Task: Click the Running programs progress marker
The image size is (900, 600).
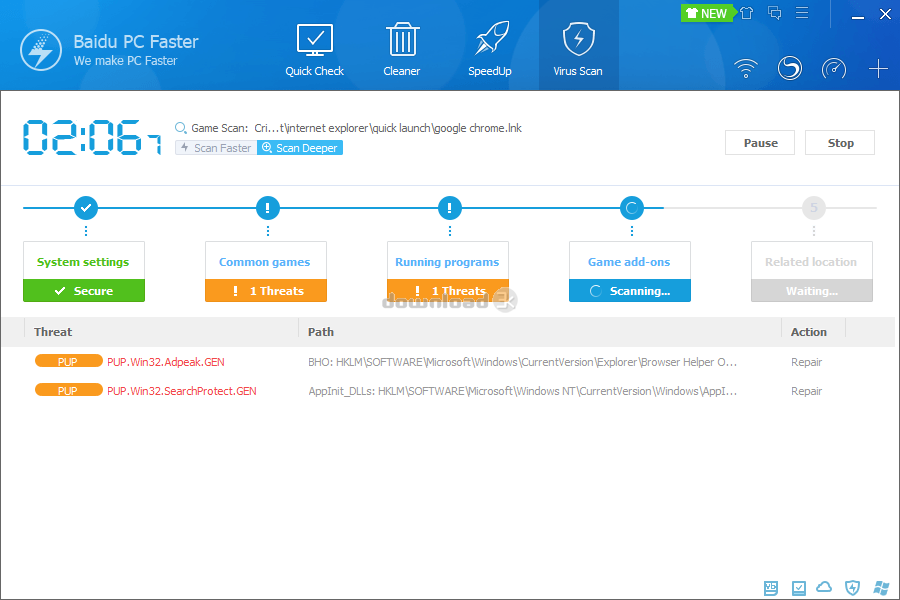Action: pos(448,208)
